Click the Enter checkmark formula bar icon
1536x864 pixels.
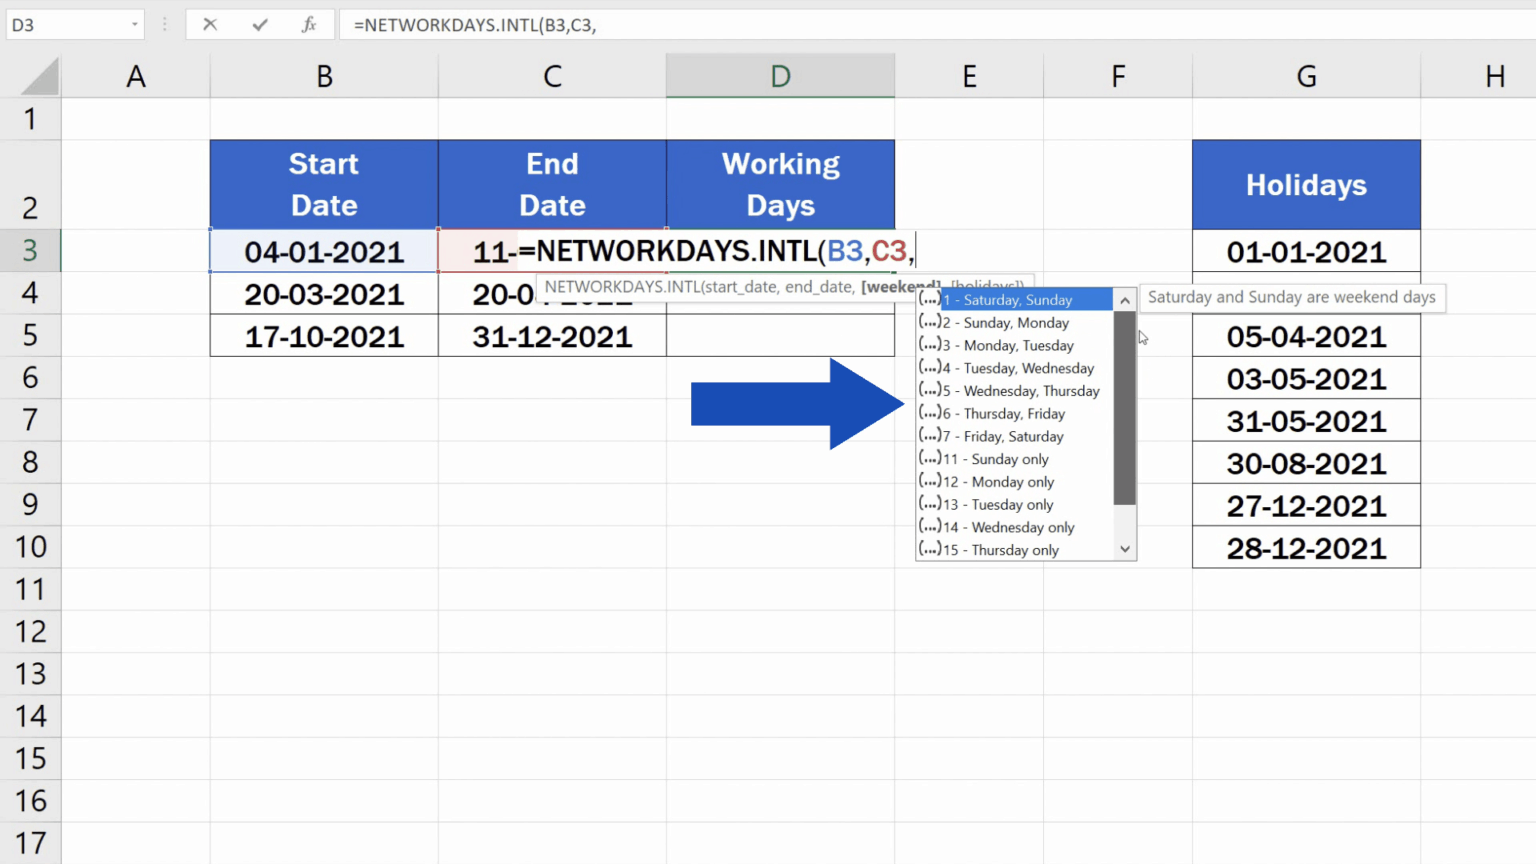(260, 25)
